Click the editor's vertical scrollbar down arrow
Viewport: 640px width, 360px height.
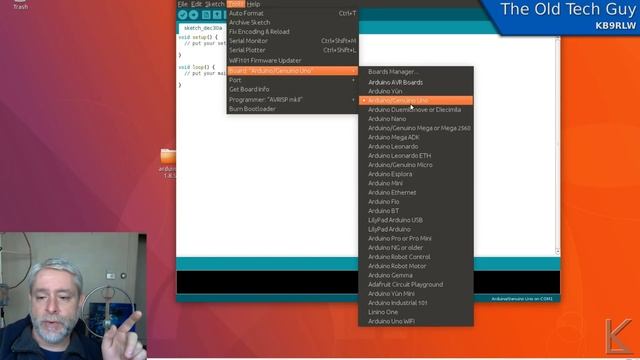[558, 252]
